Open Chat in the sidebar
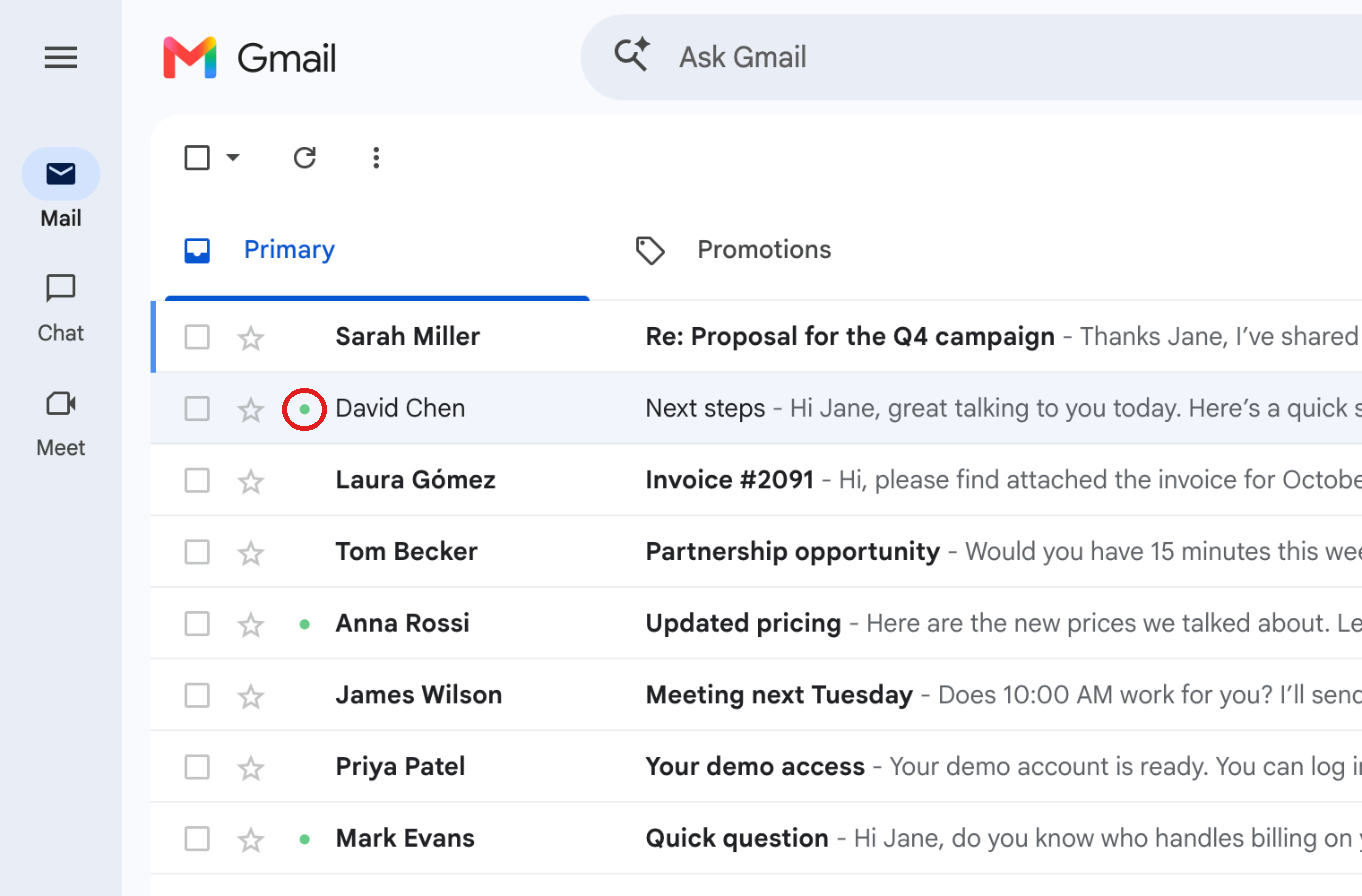1362x896 pixels. [61, 308]
